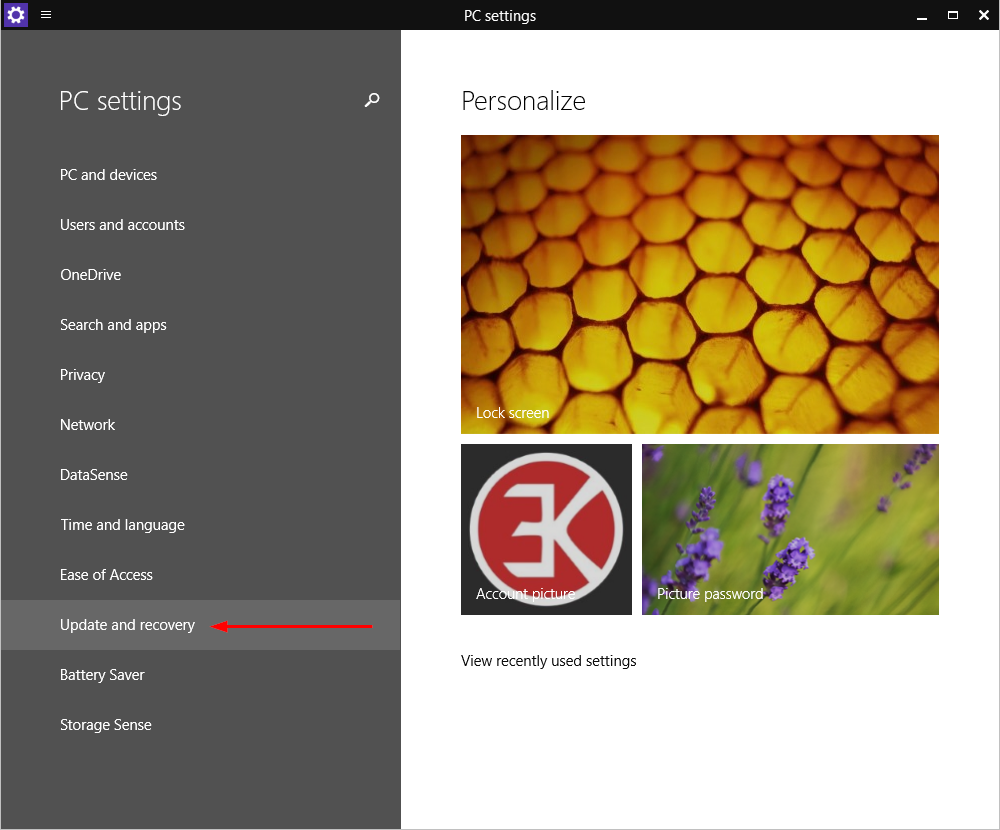Open PC and devices settings
1000x830 pixels.
(x=200, y=175)
